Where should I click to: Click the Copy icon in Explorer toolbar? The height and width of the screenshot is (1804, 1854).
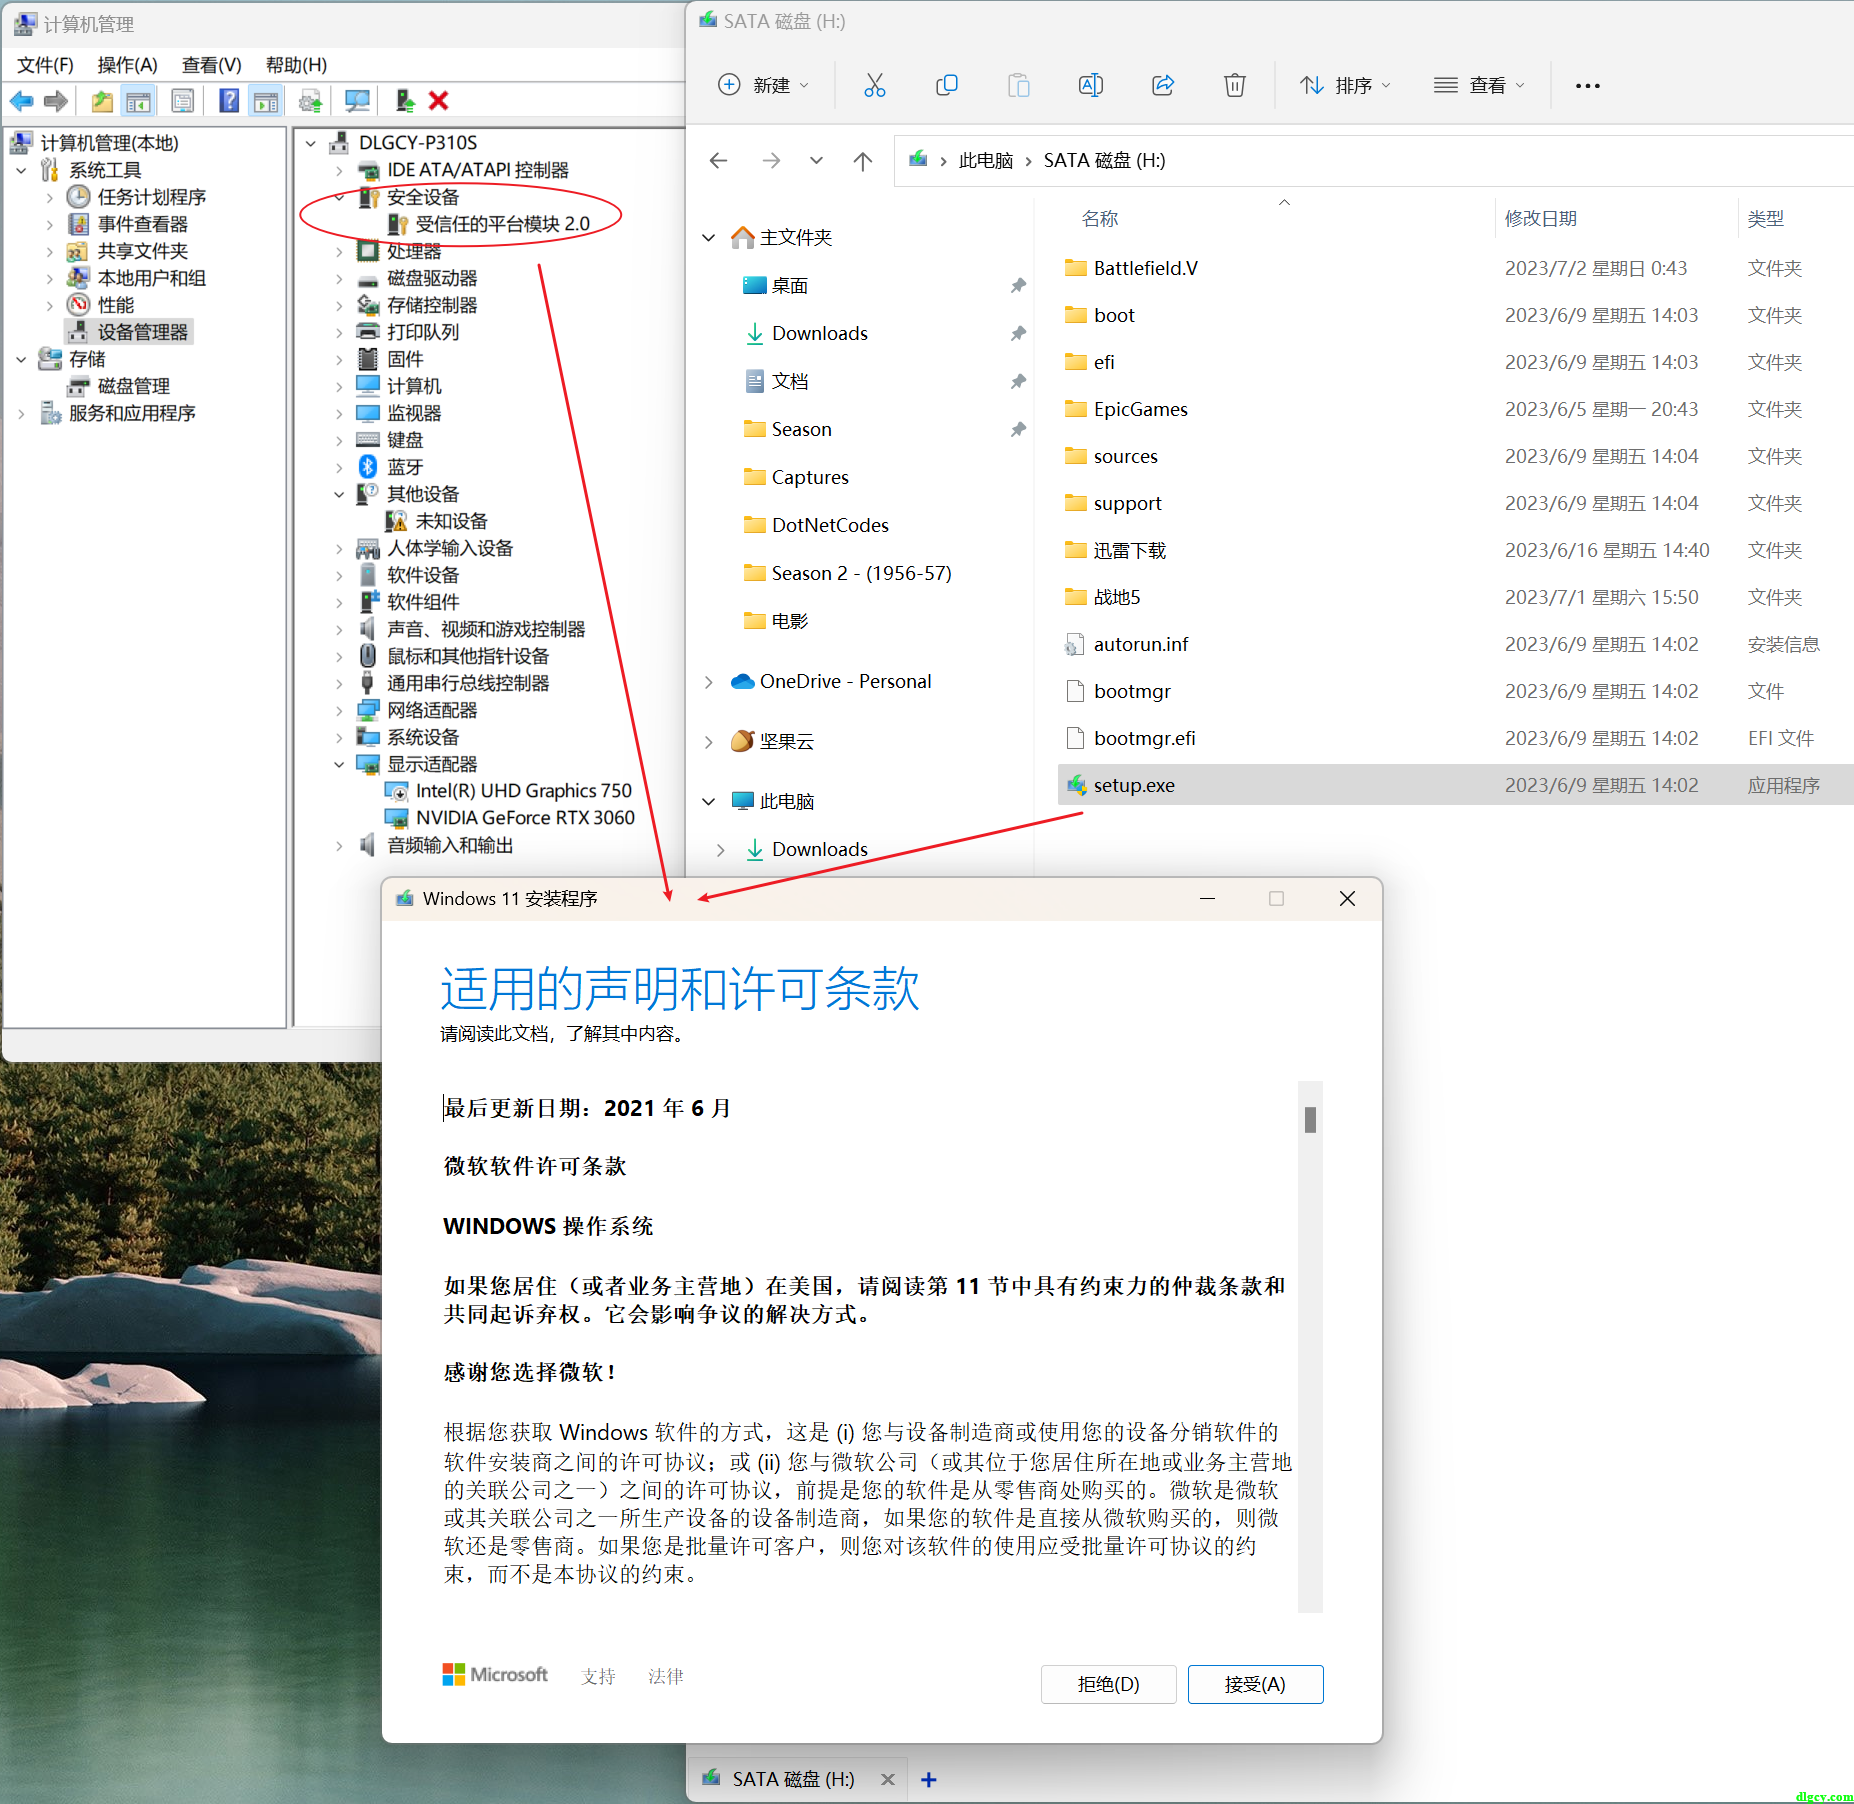pyautogui.click(x=946, y=86)
